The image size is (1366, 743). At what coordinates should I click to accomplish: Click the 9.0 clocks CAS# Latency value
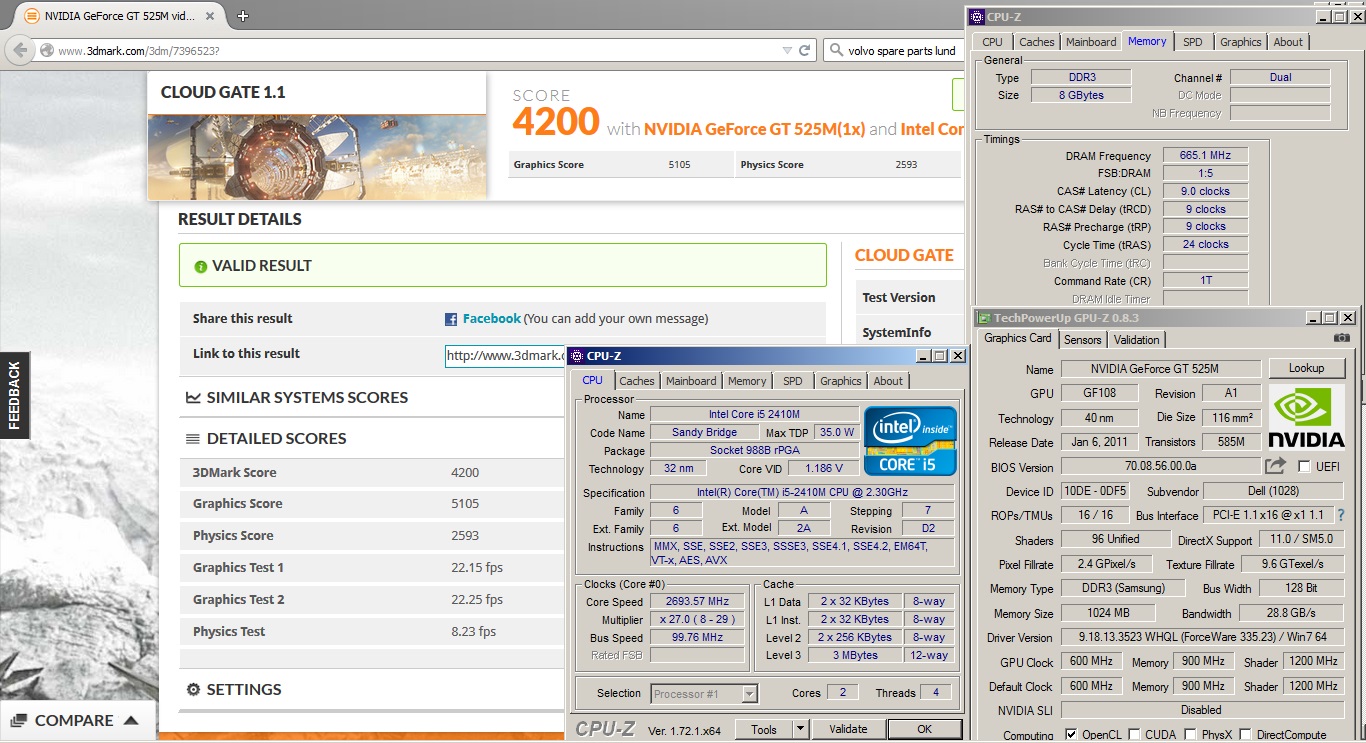click(x=1205, y=191)
